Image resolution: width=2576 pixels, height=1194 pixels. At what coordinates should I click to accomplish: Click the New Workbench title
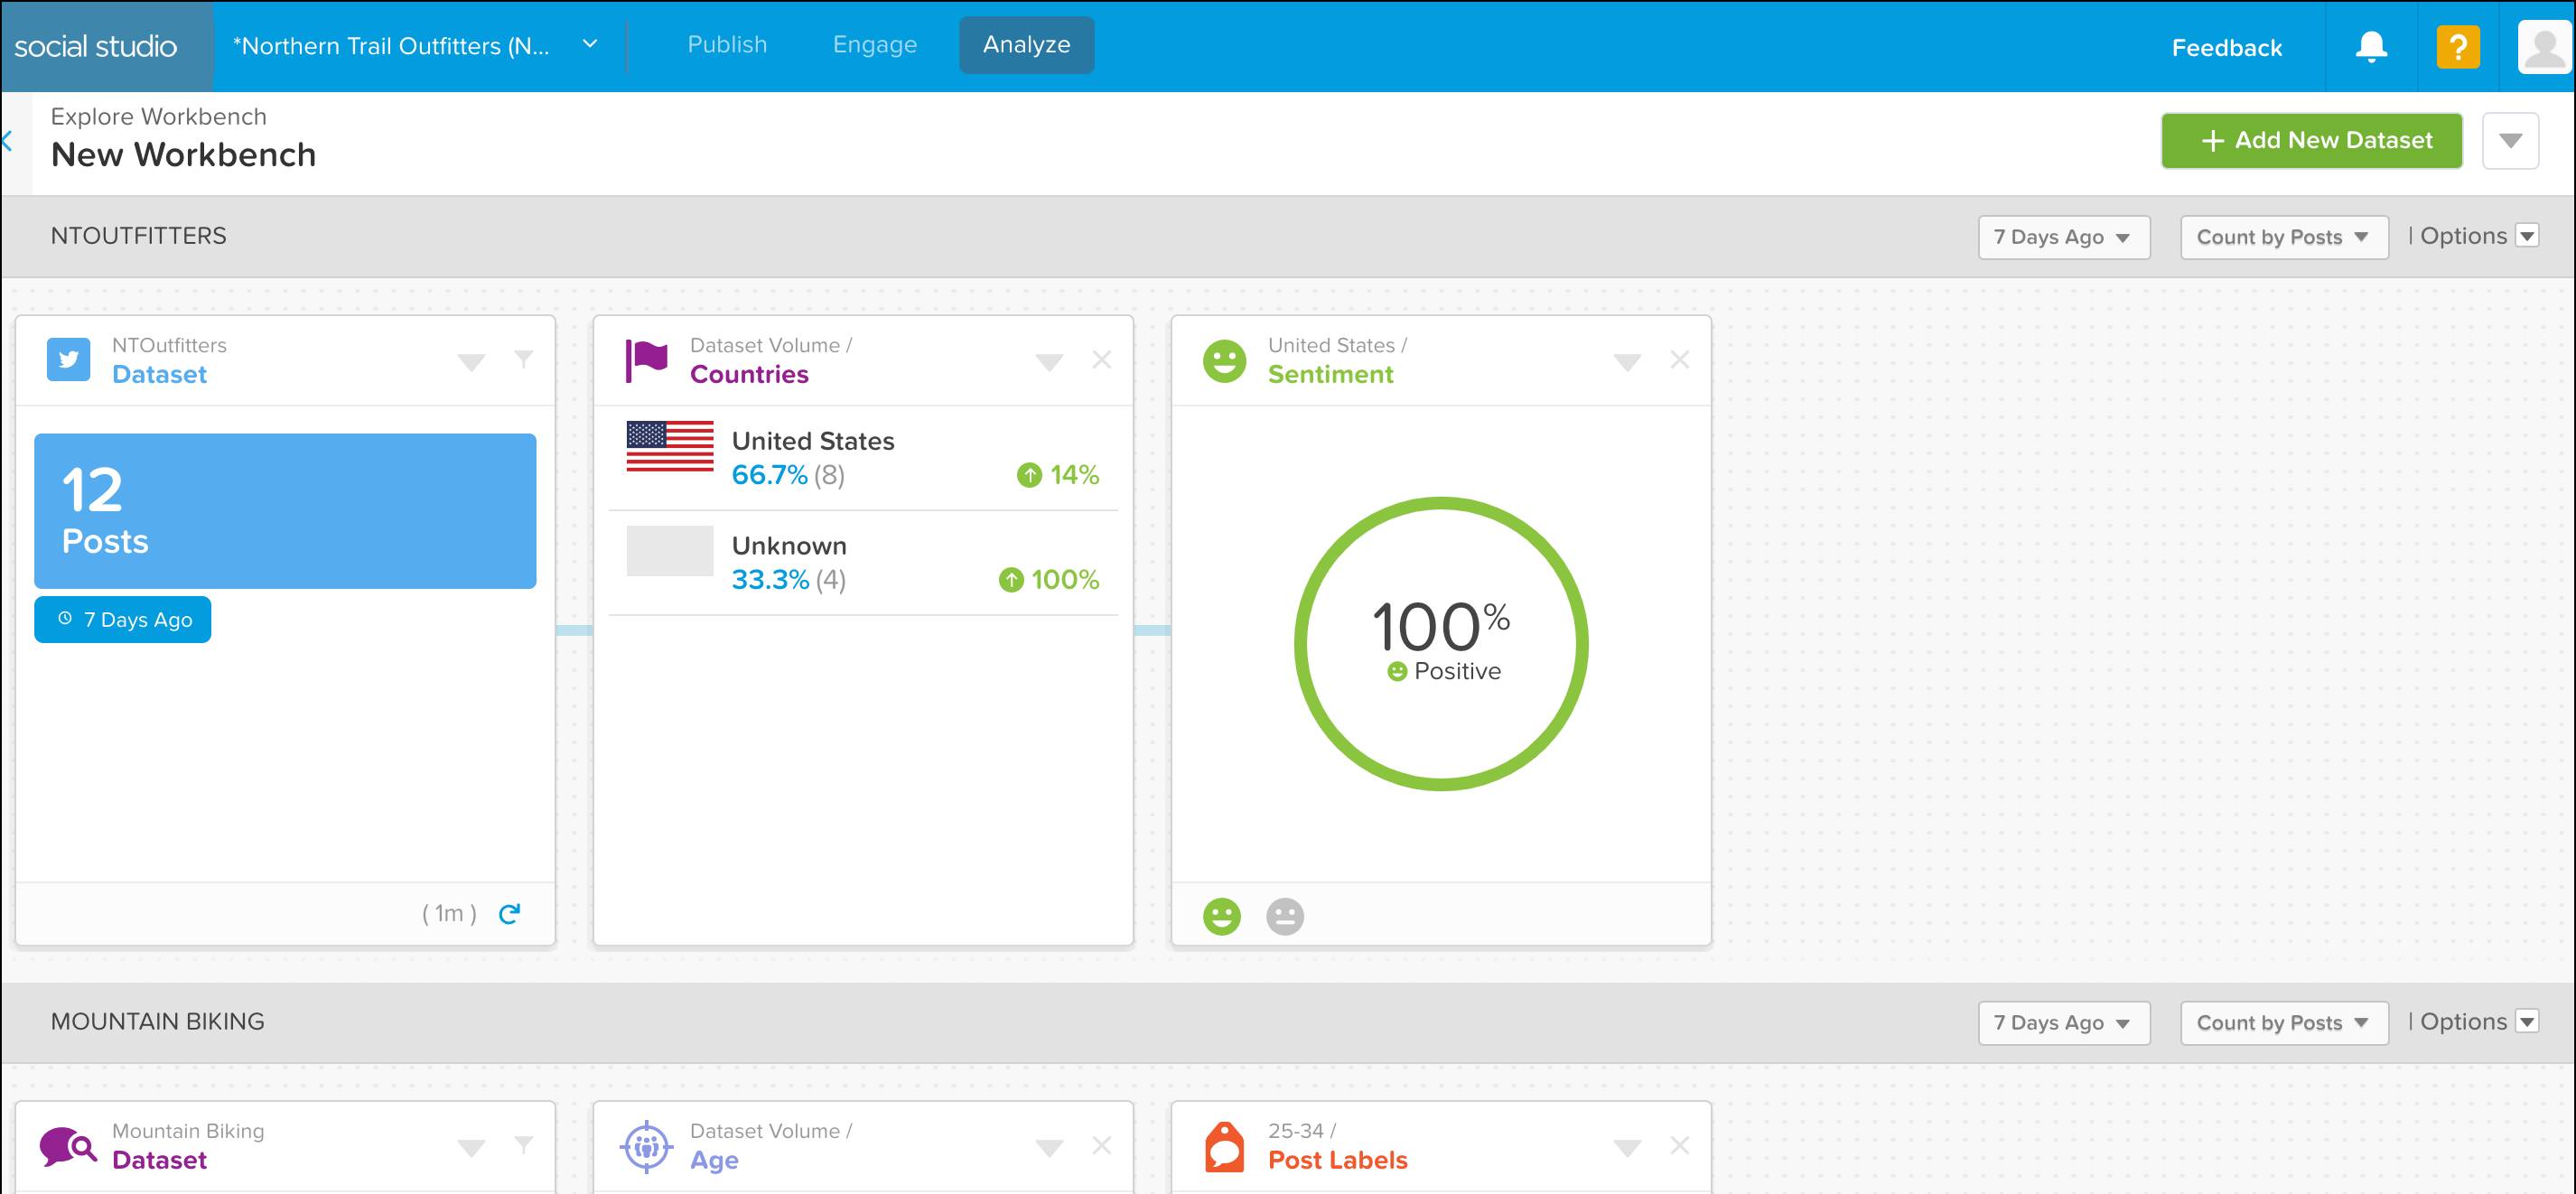(x=184, y=155)
